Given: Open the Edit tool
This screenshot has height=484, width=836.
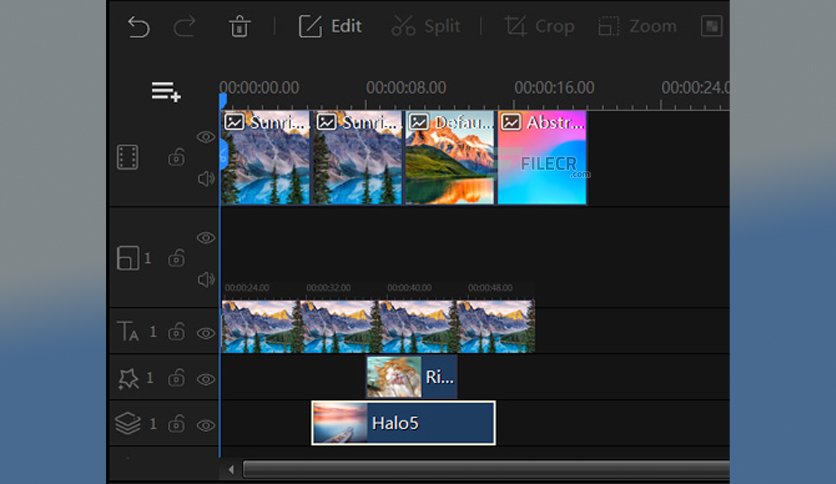Looking at the screenshot, I should coord(330,26).
